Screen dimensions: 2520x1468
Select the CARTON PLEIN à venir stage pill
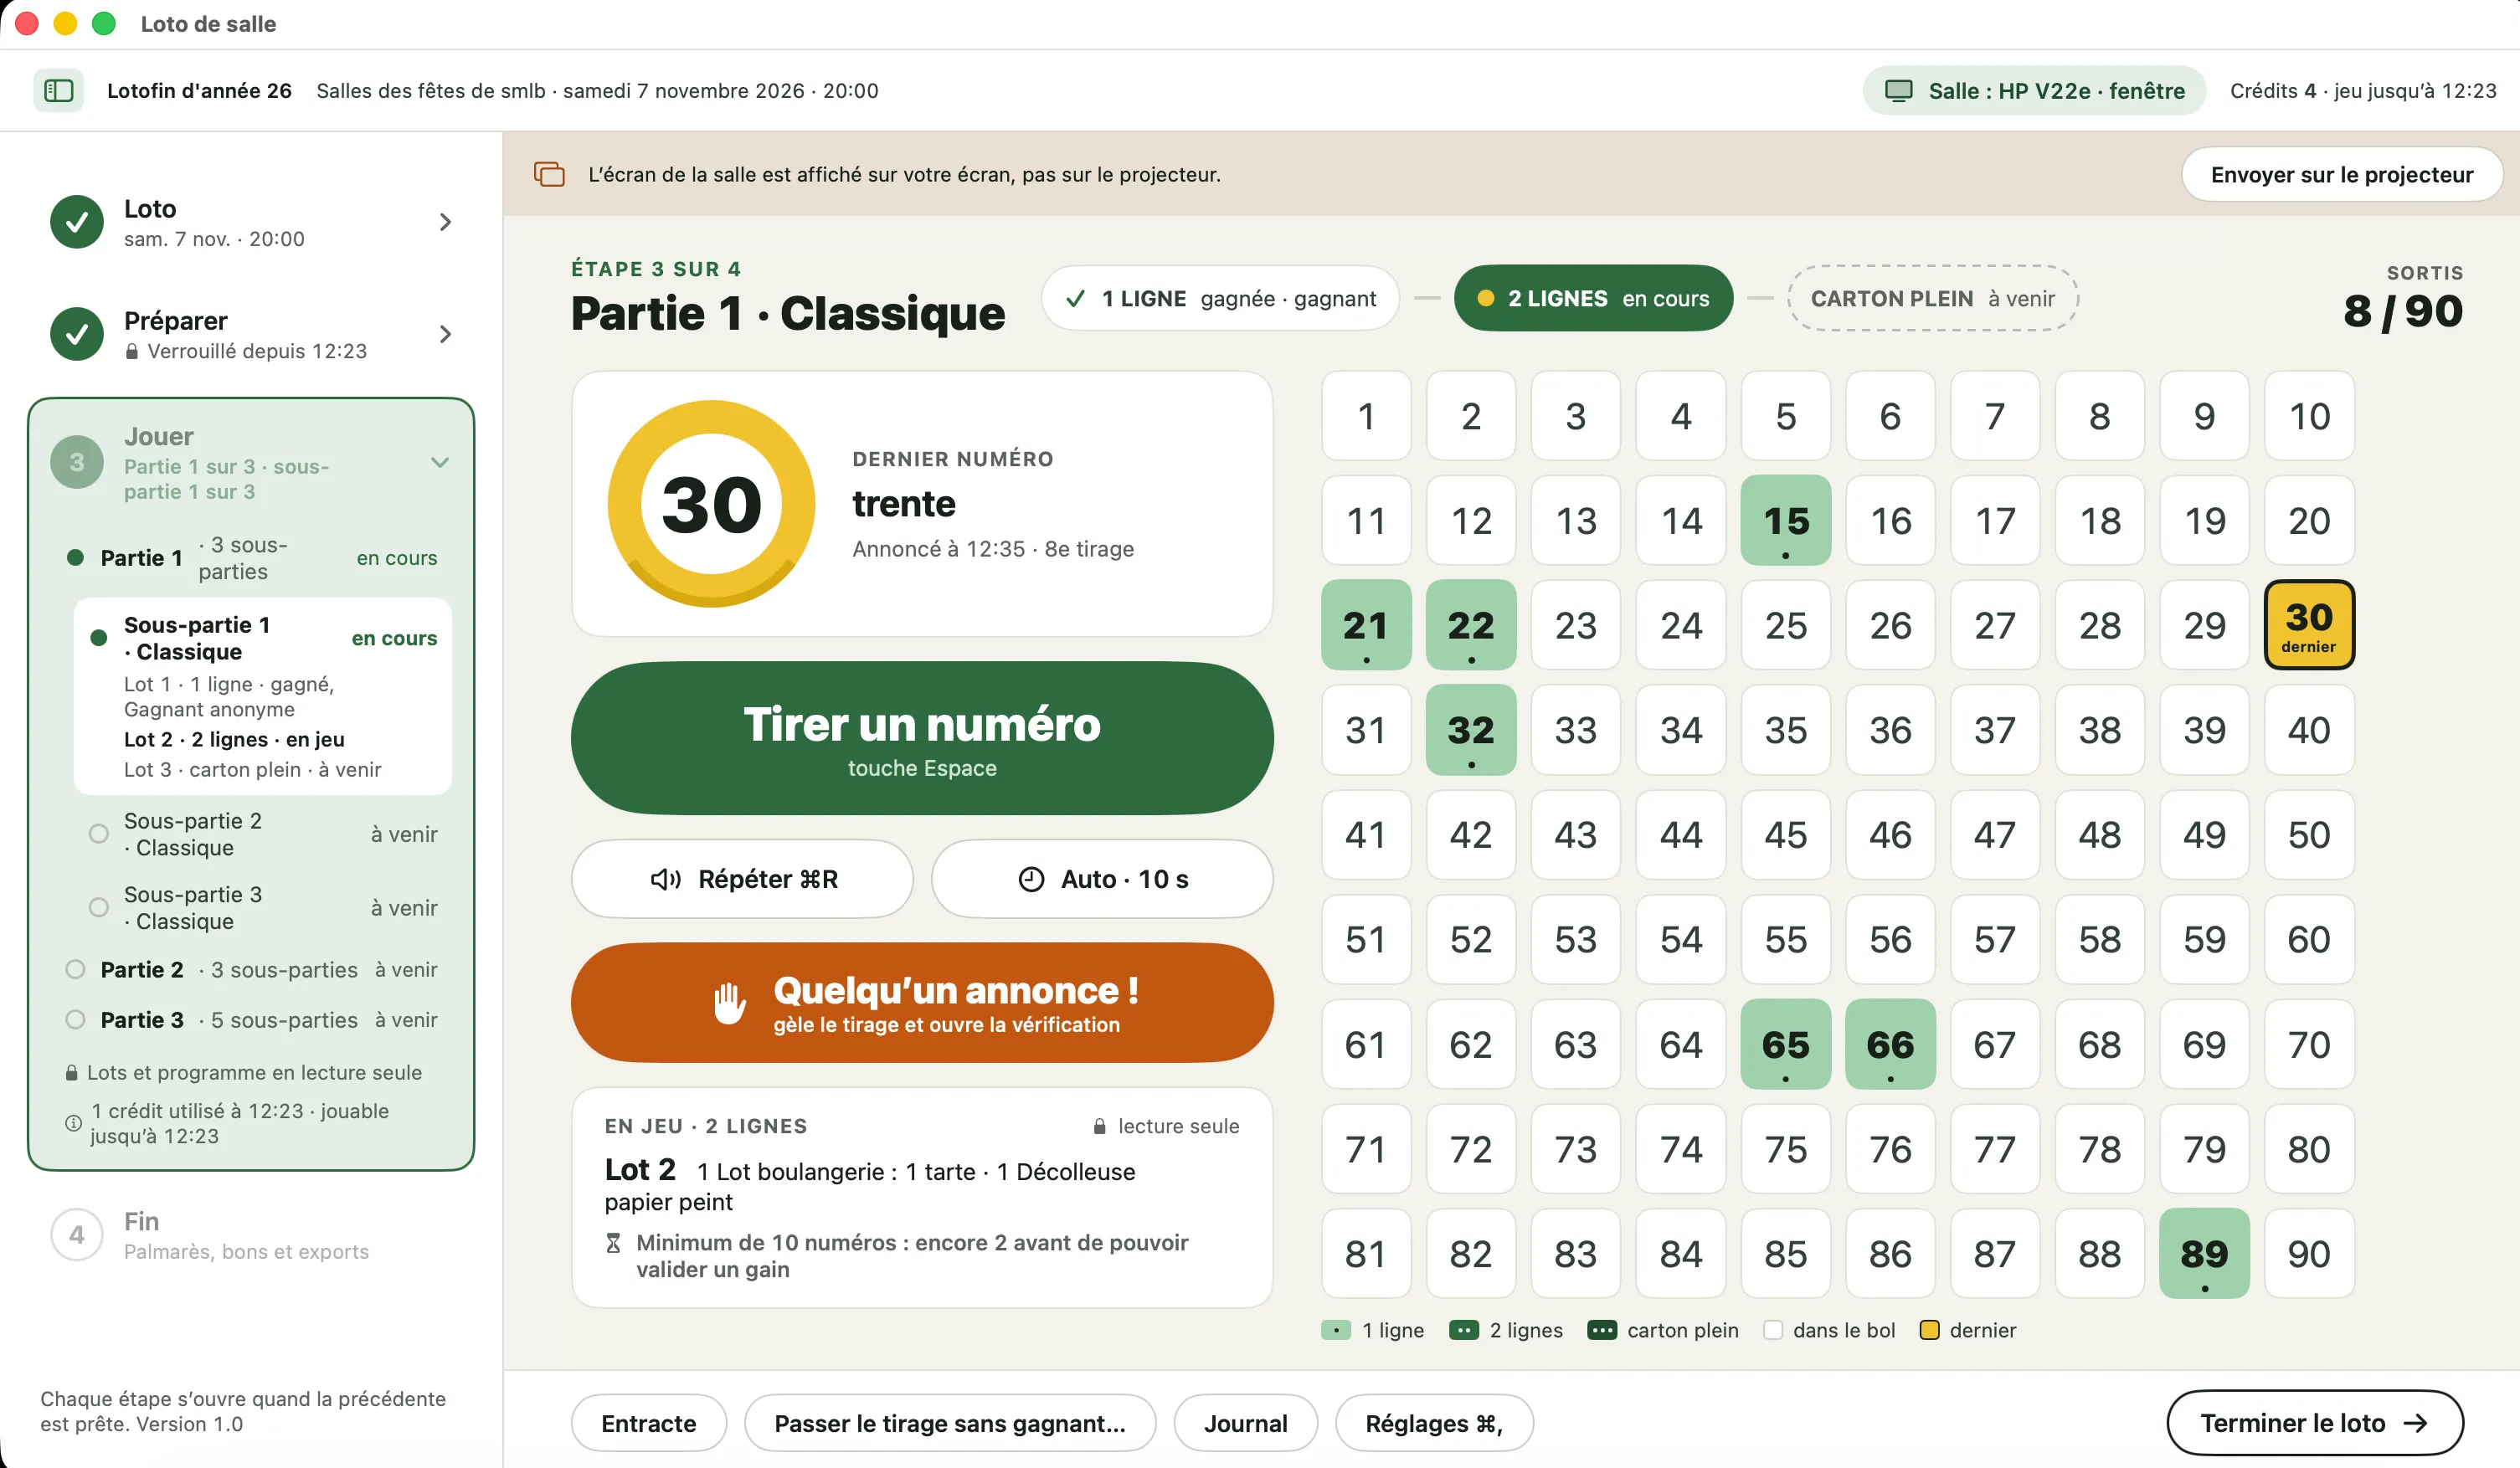click(1932, 298)
